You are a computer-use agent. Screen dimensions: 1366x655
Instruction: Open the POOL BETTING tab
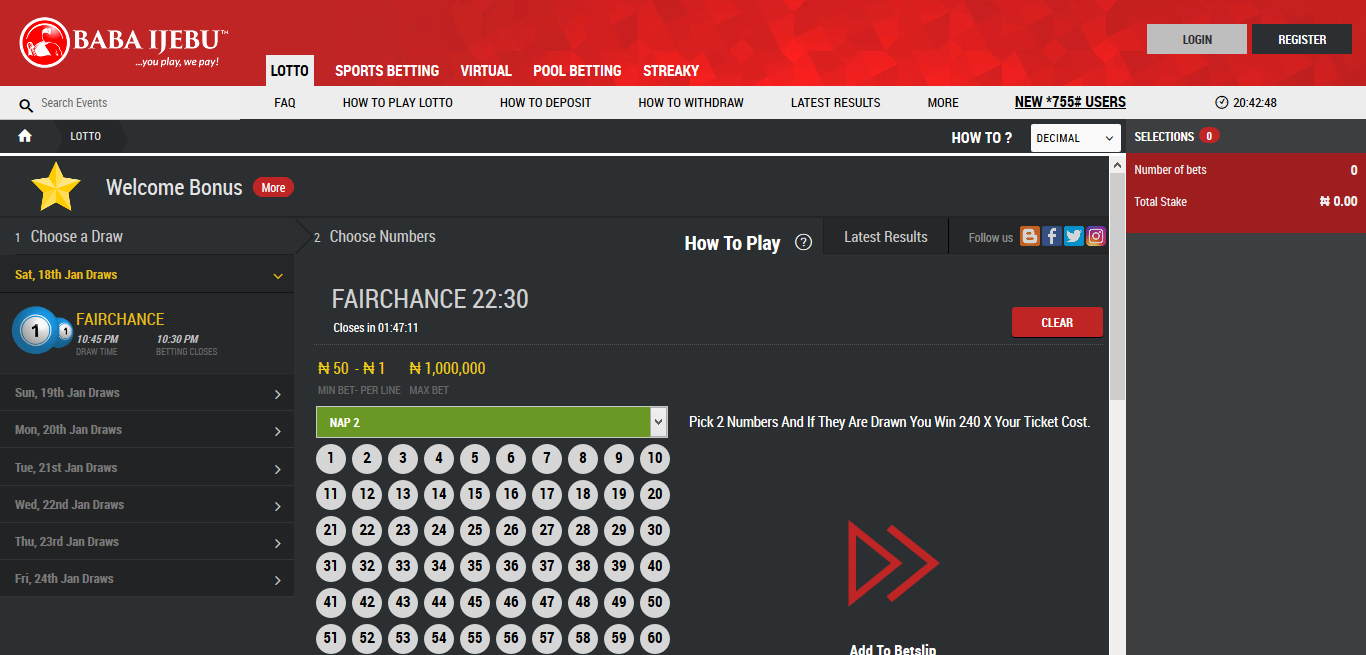(x=577, y=71)
